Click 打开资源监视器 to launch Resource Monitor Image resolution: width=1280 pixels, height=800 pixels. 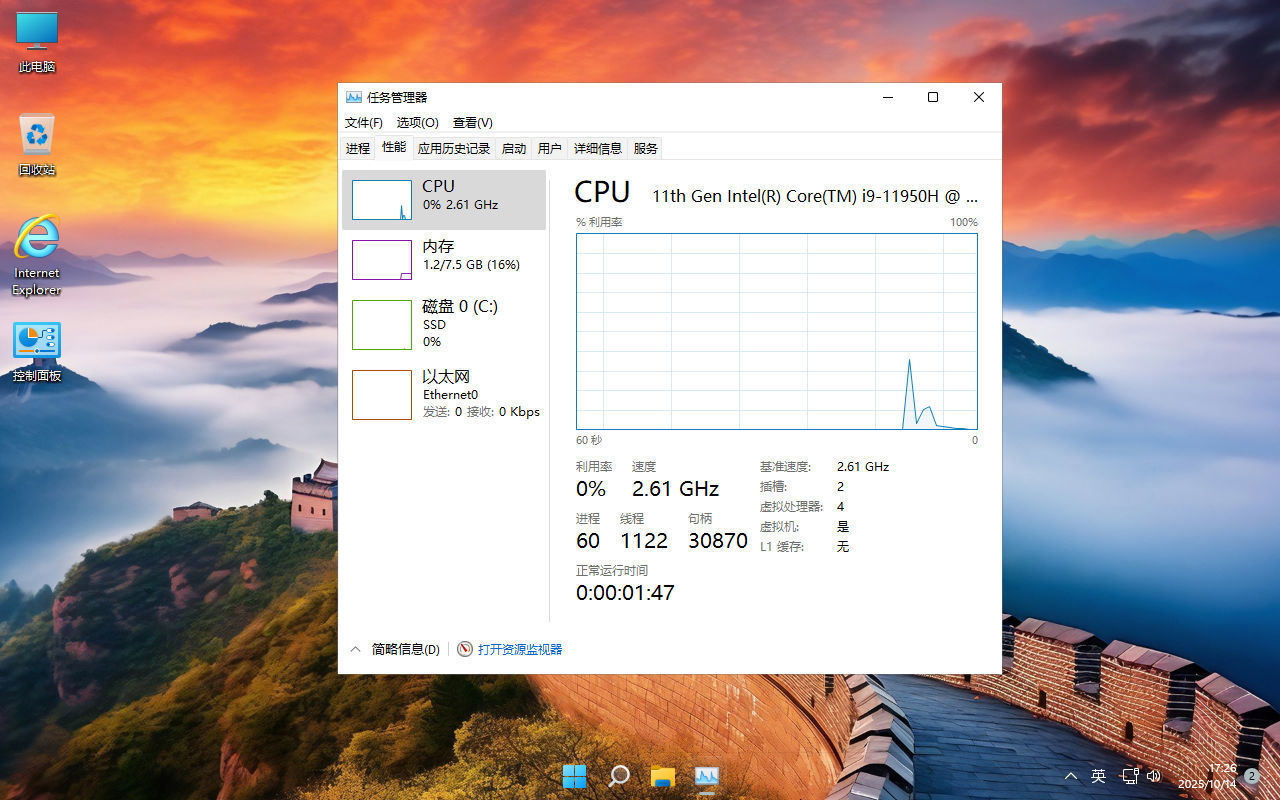[x=519, y=649]
